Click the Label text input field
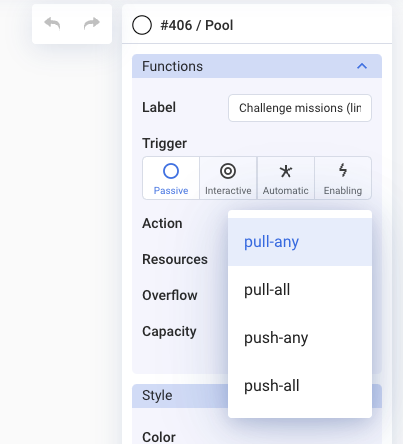Viewport: 403px width, 444px height. (300, 108)
